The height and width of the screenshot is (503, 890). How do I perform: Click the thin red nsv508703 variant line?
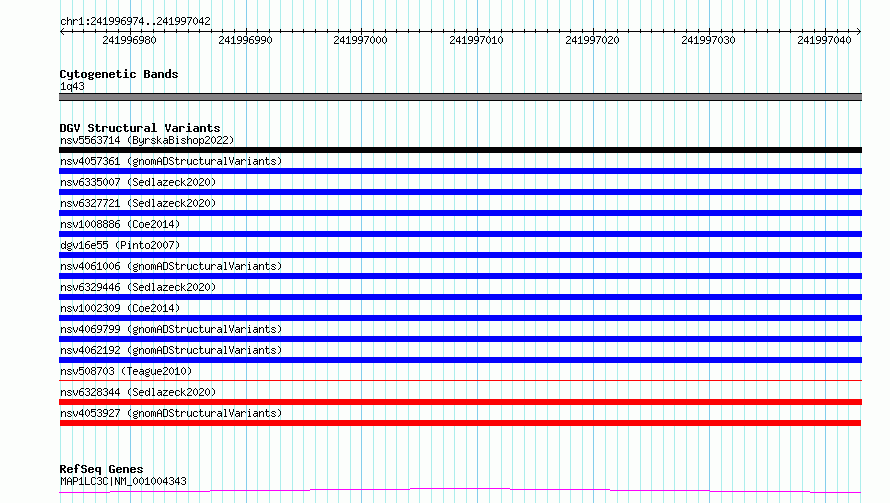[x=460, y=380]
